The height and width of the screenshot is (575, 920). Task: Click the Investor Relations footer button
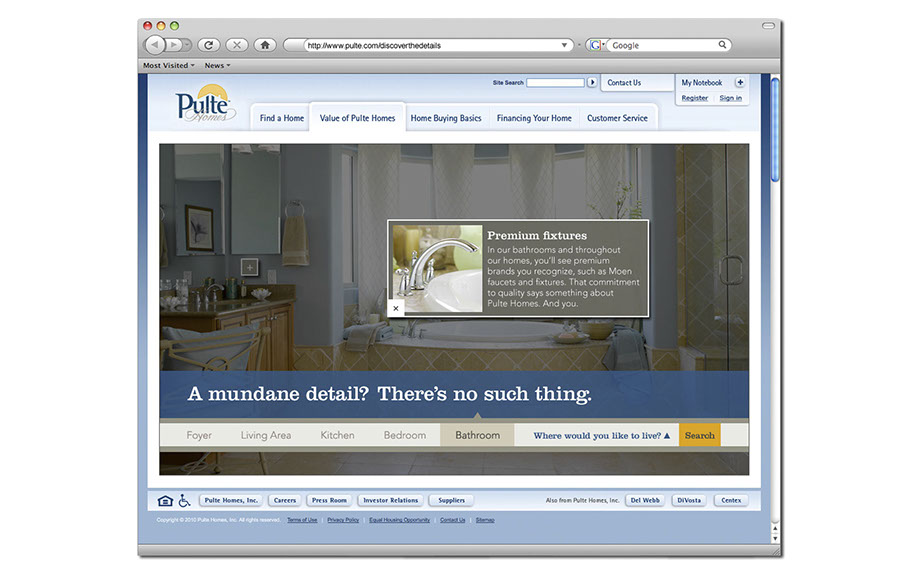[390, 500]
